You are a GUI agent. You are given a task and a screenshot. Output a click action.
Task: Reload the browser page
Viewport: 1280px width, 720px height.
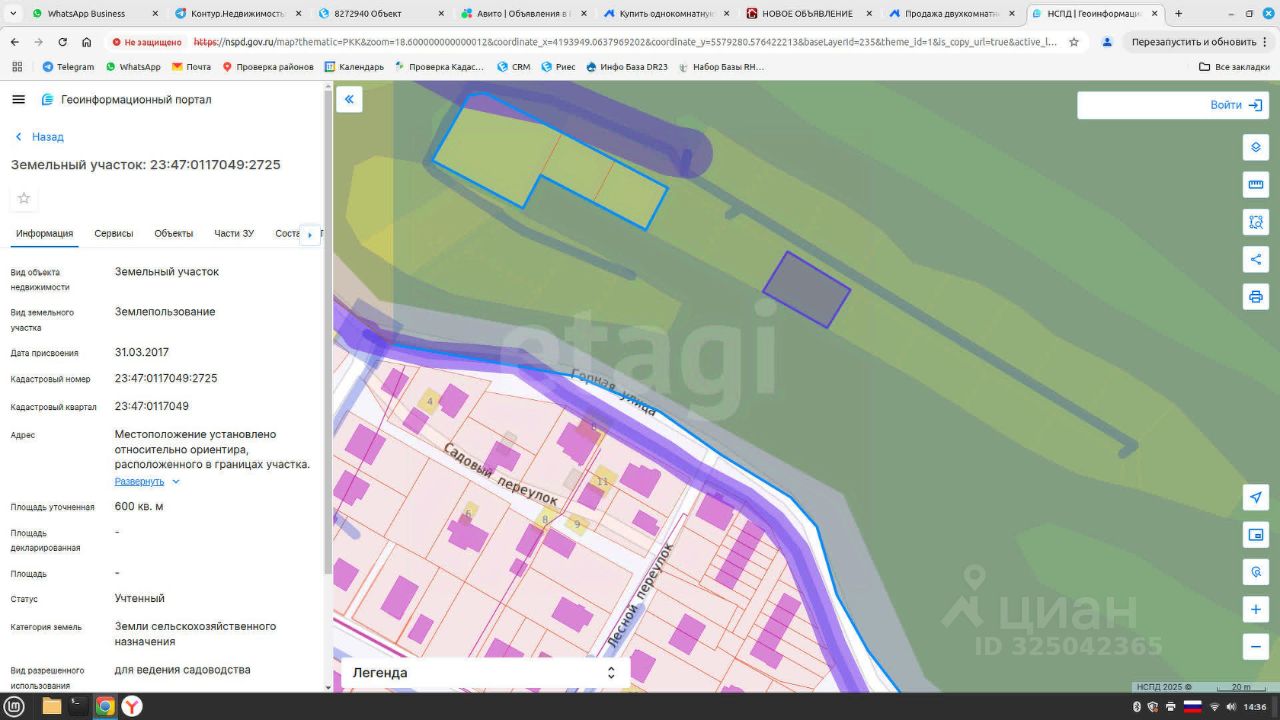pyautogui.click(x=62, y=42)
